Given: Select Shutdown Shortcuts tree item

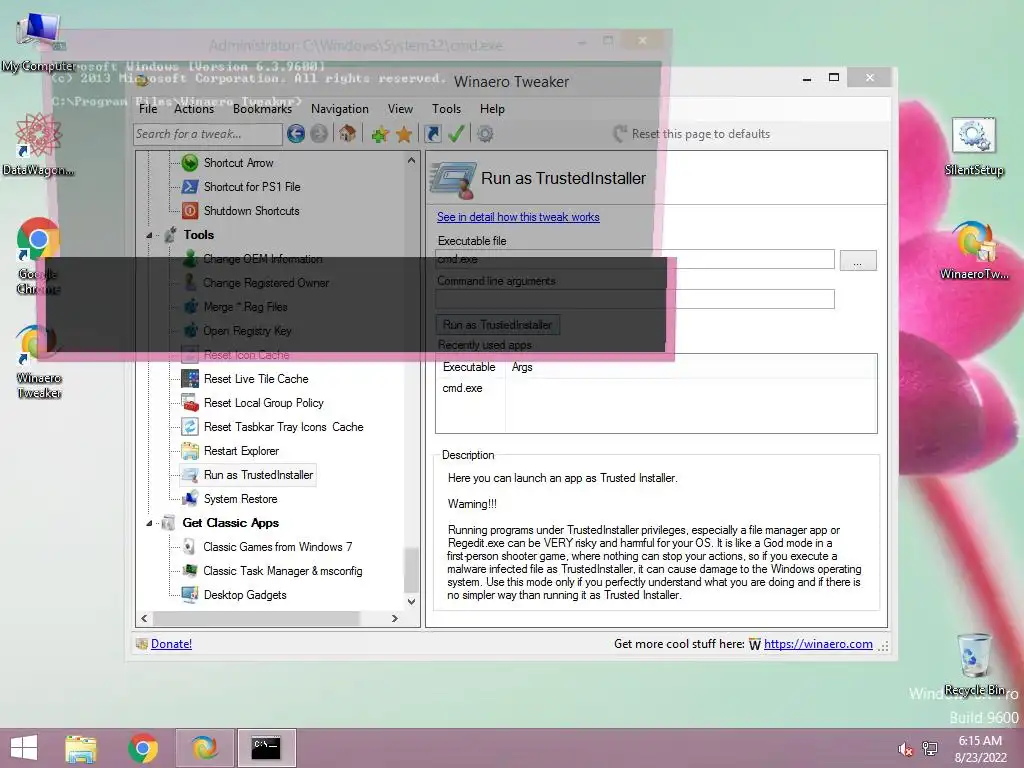Looking at the screenshot, I should click(251, 211).
